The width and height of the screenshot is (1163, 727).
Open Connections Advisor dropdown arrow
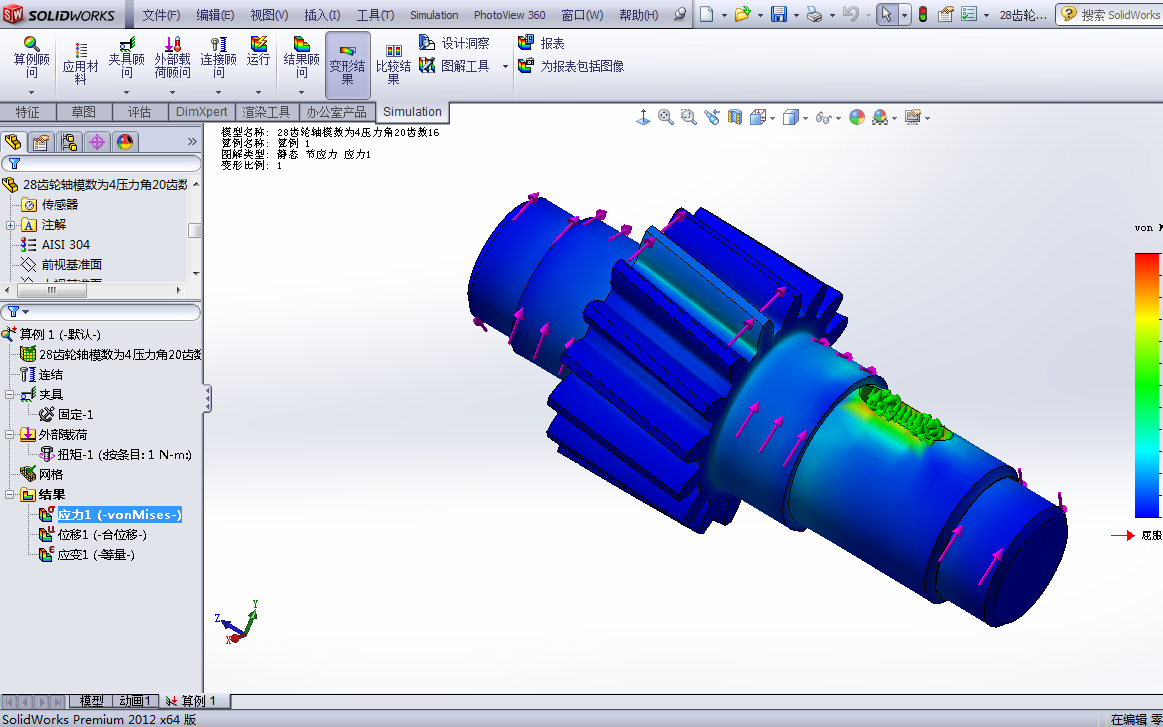coord(218,93)
